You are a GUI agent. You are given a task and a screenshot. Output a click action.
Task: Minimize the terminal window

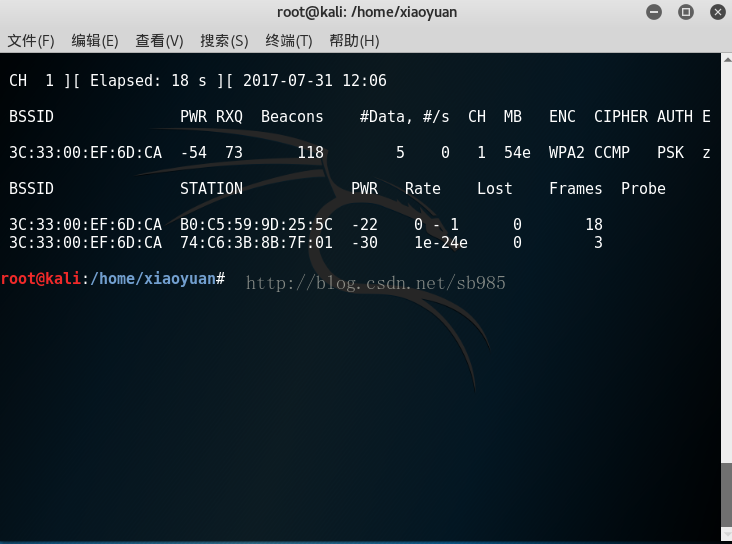654,12
